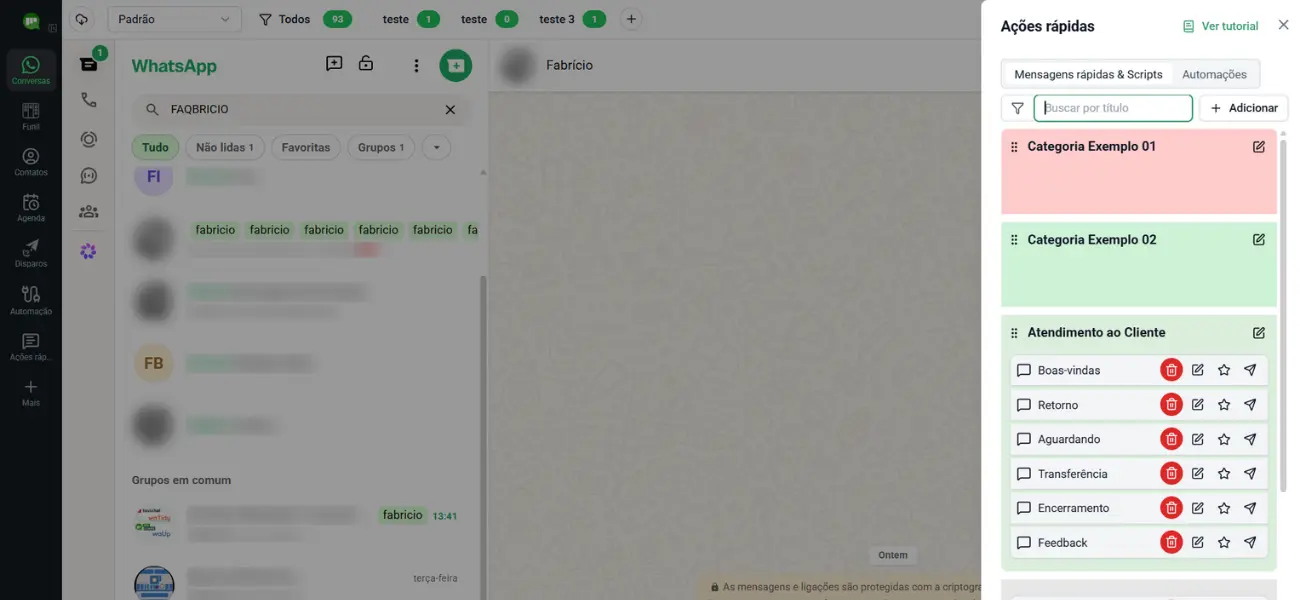Open the Agenda section
The image size is (1300, 600).
31,208
